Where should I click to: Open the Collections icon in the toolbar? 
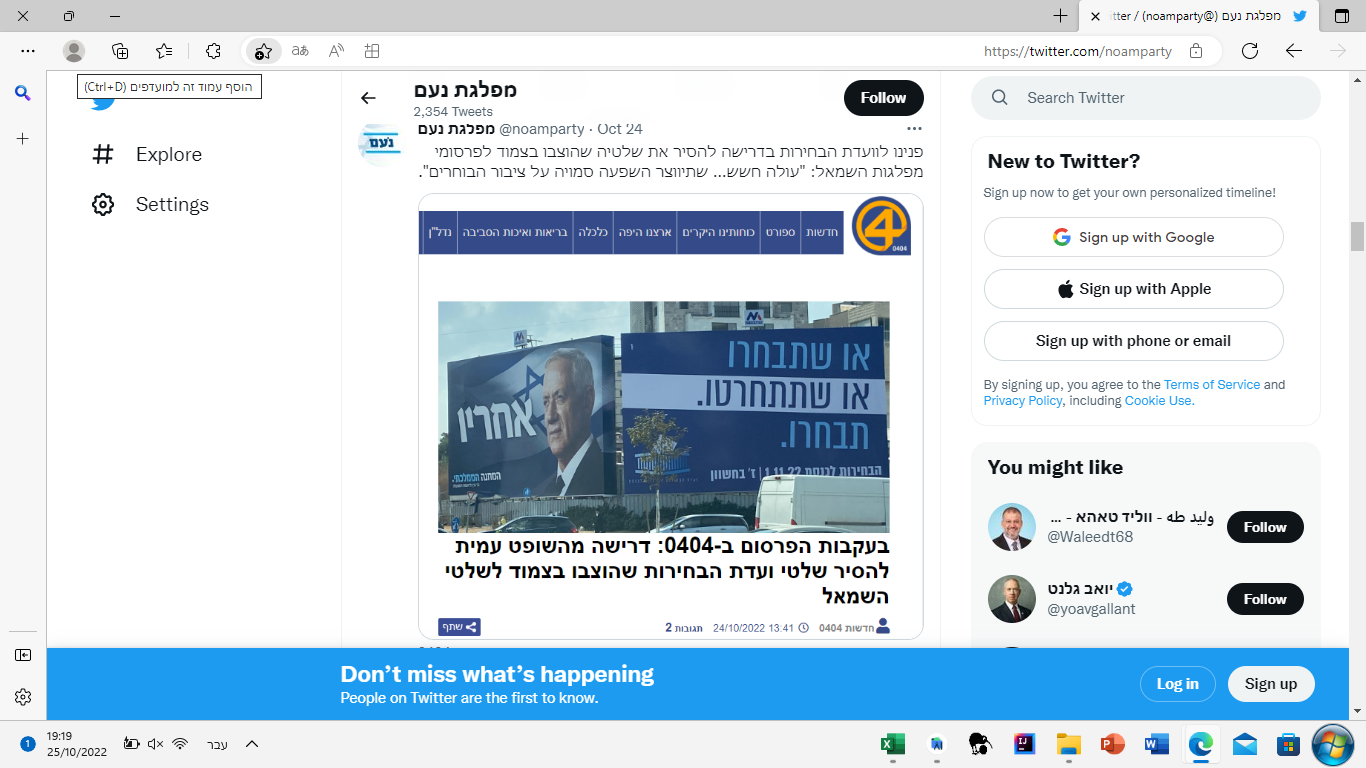(120, 51)
